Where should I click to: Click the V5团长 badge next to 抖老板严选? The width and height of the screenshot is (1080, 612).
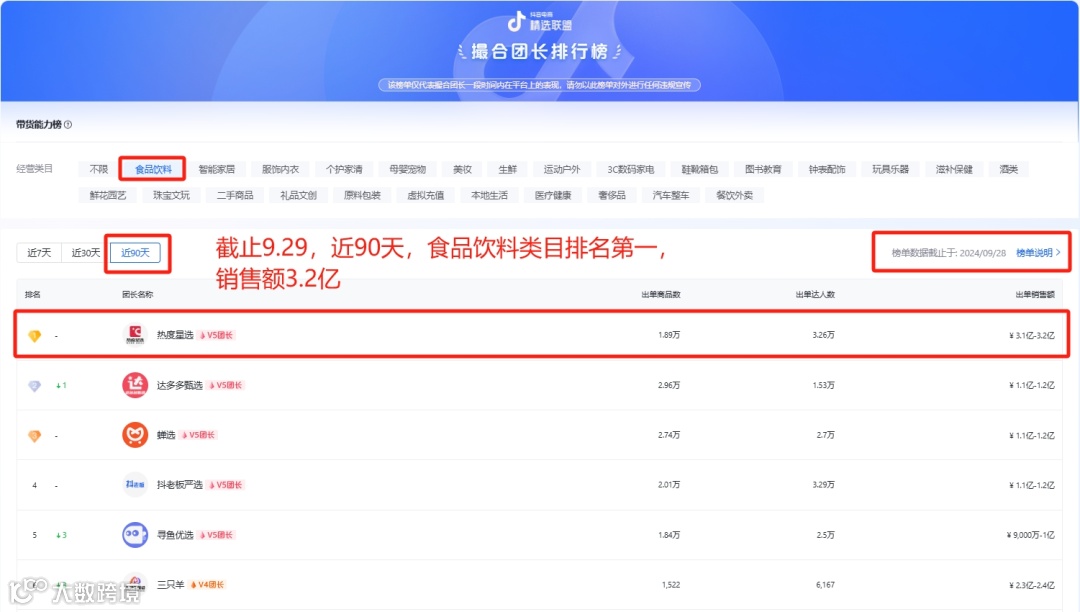point(226,485)
